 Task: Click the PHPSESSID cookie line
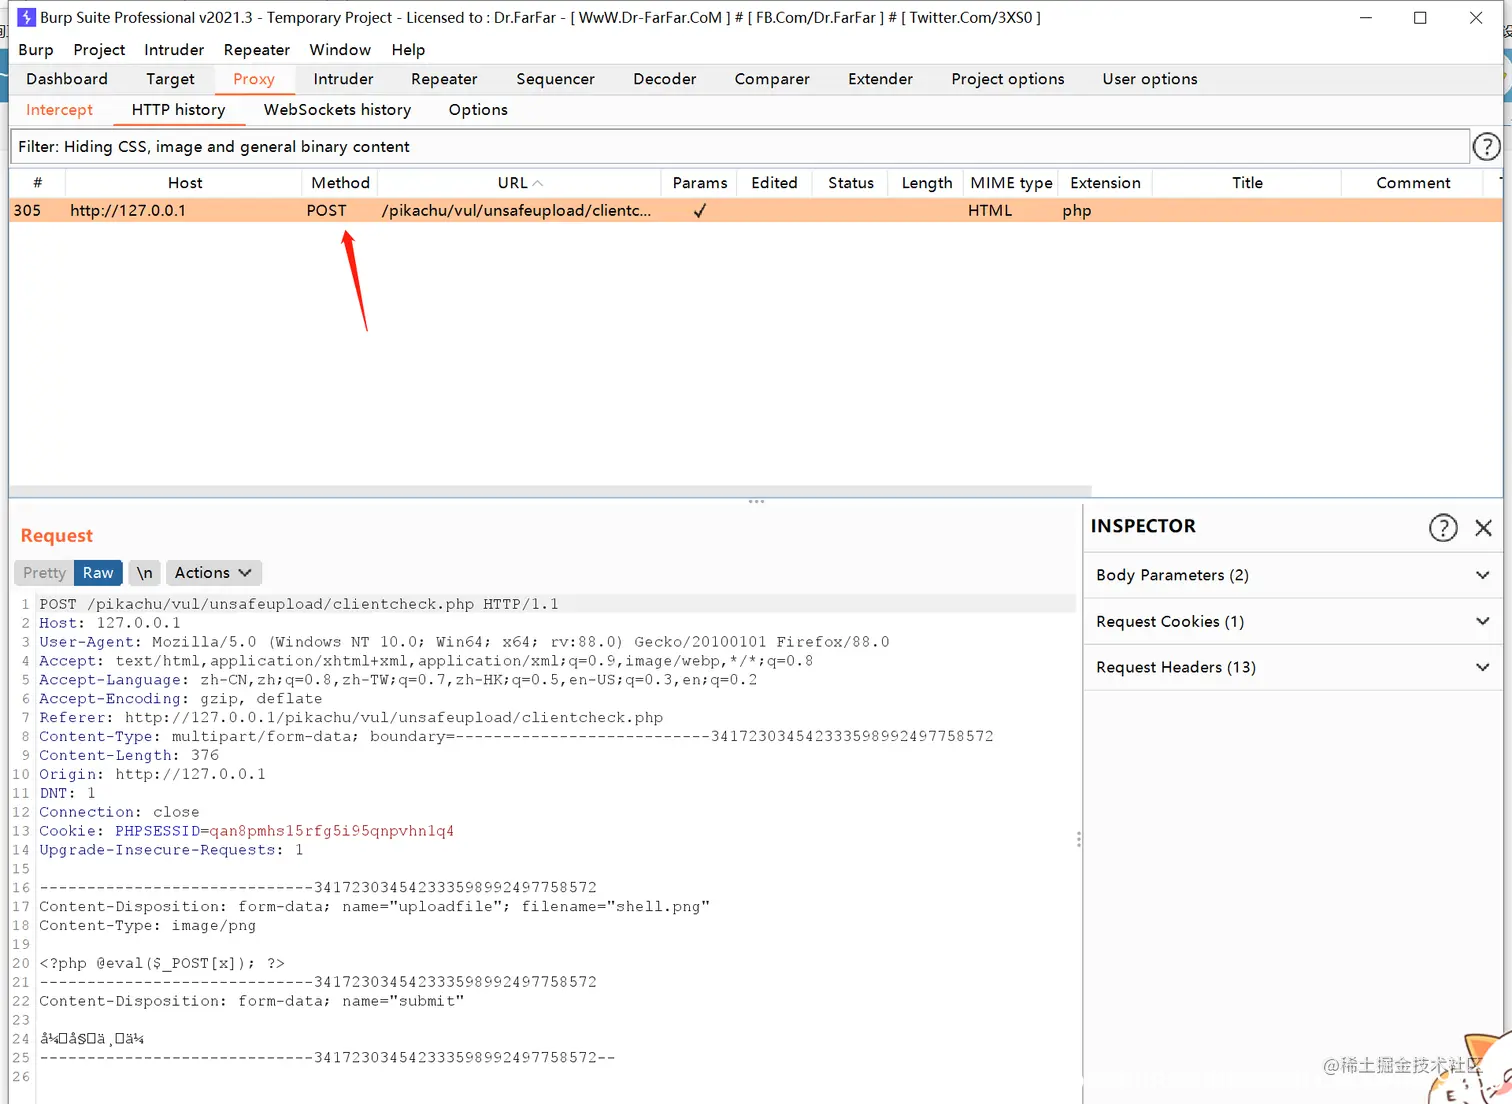point(246,831)
